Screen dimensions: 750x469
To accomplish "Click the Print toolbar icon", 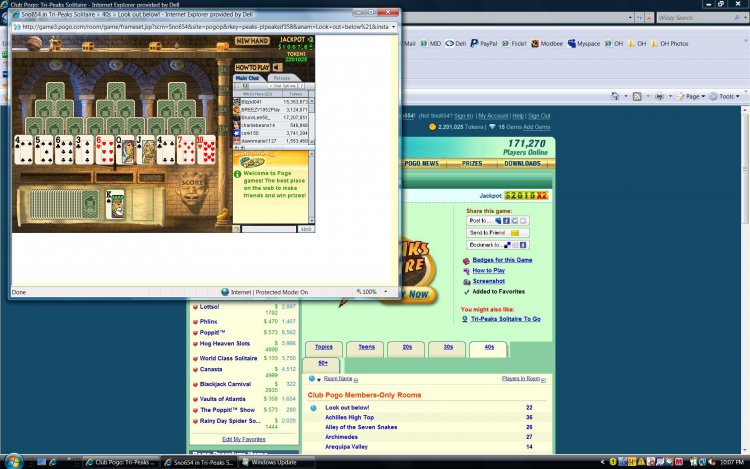I will pyautogui.click(x=659, y=96).
